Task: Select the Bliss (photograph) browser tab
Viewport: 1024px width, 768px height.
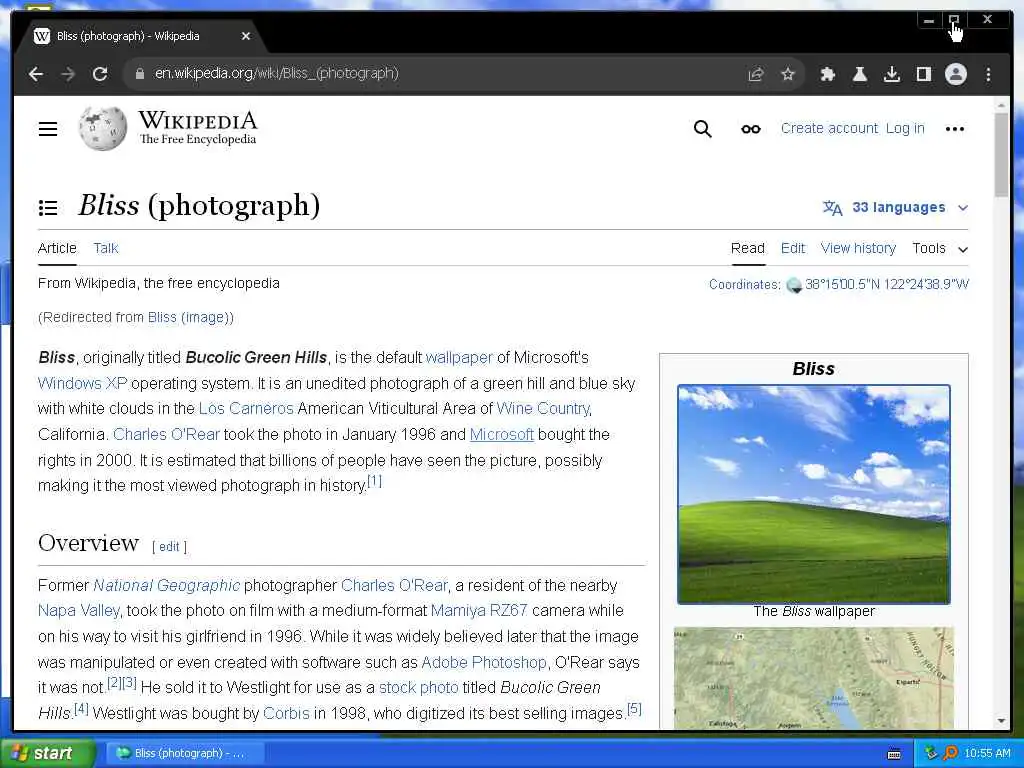Action: click(140, 36)
